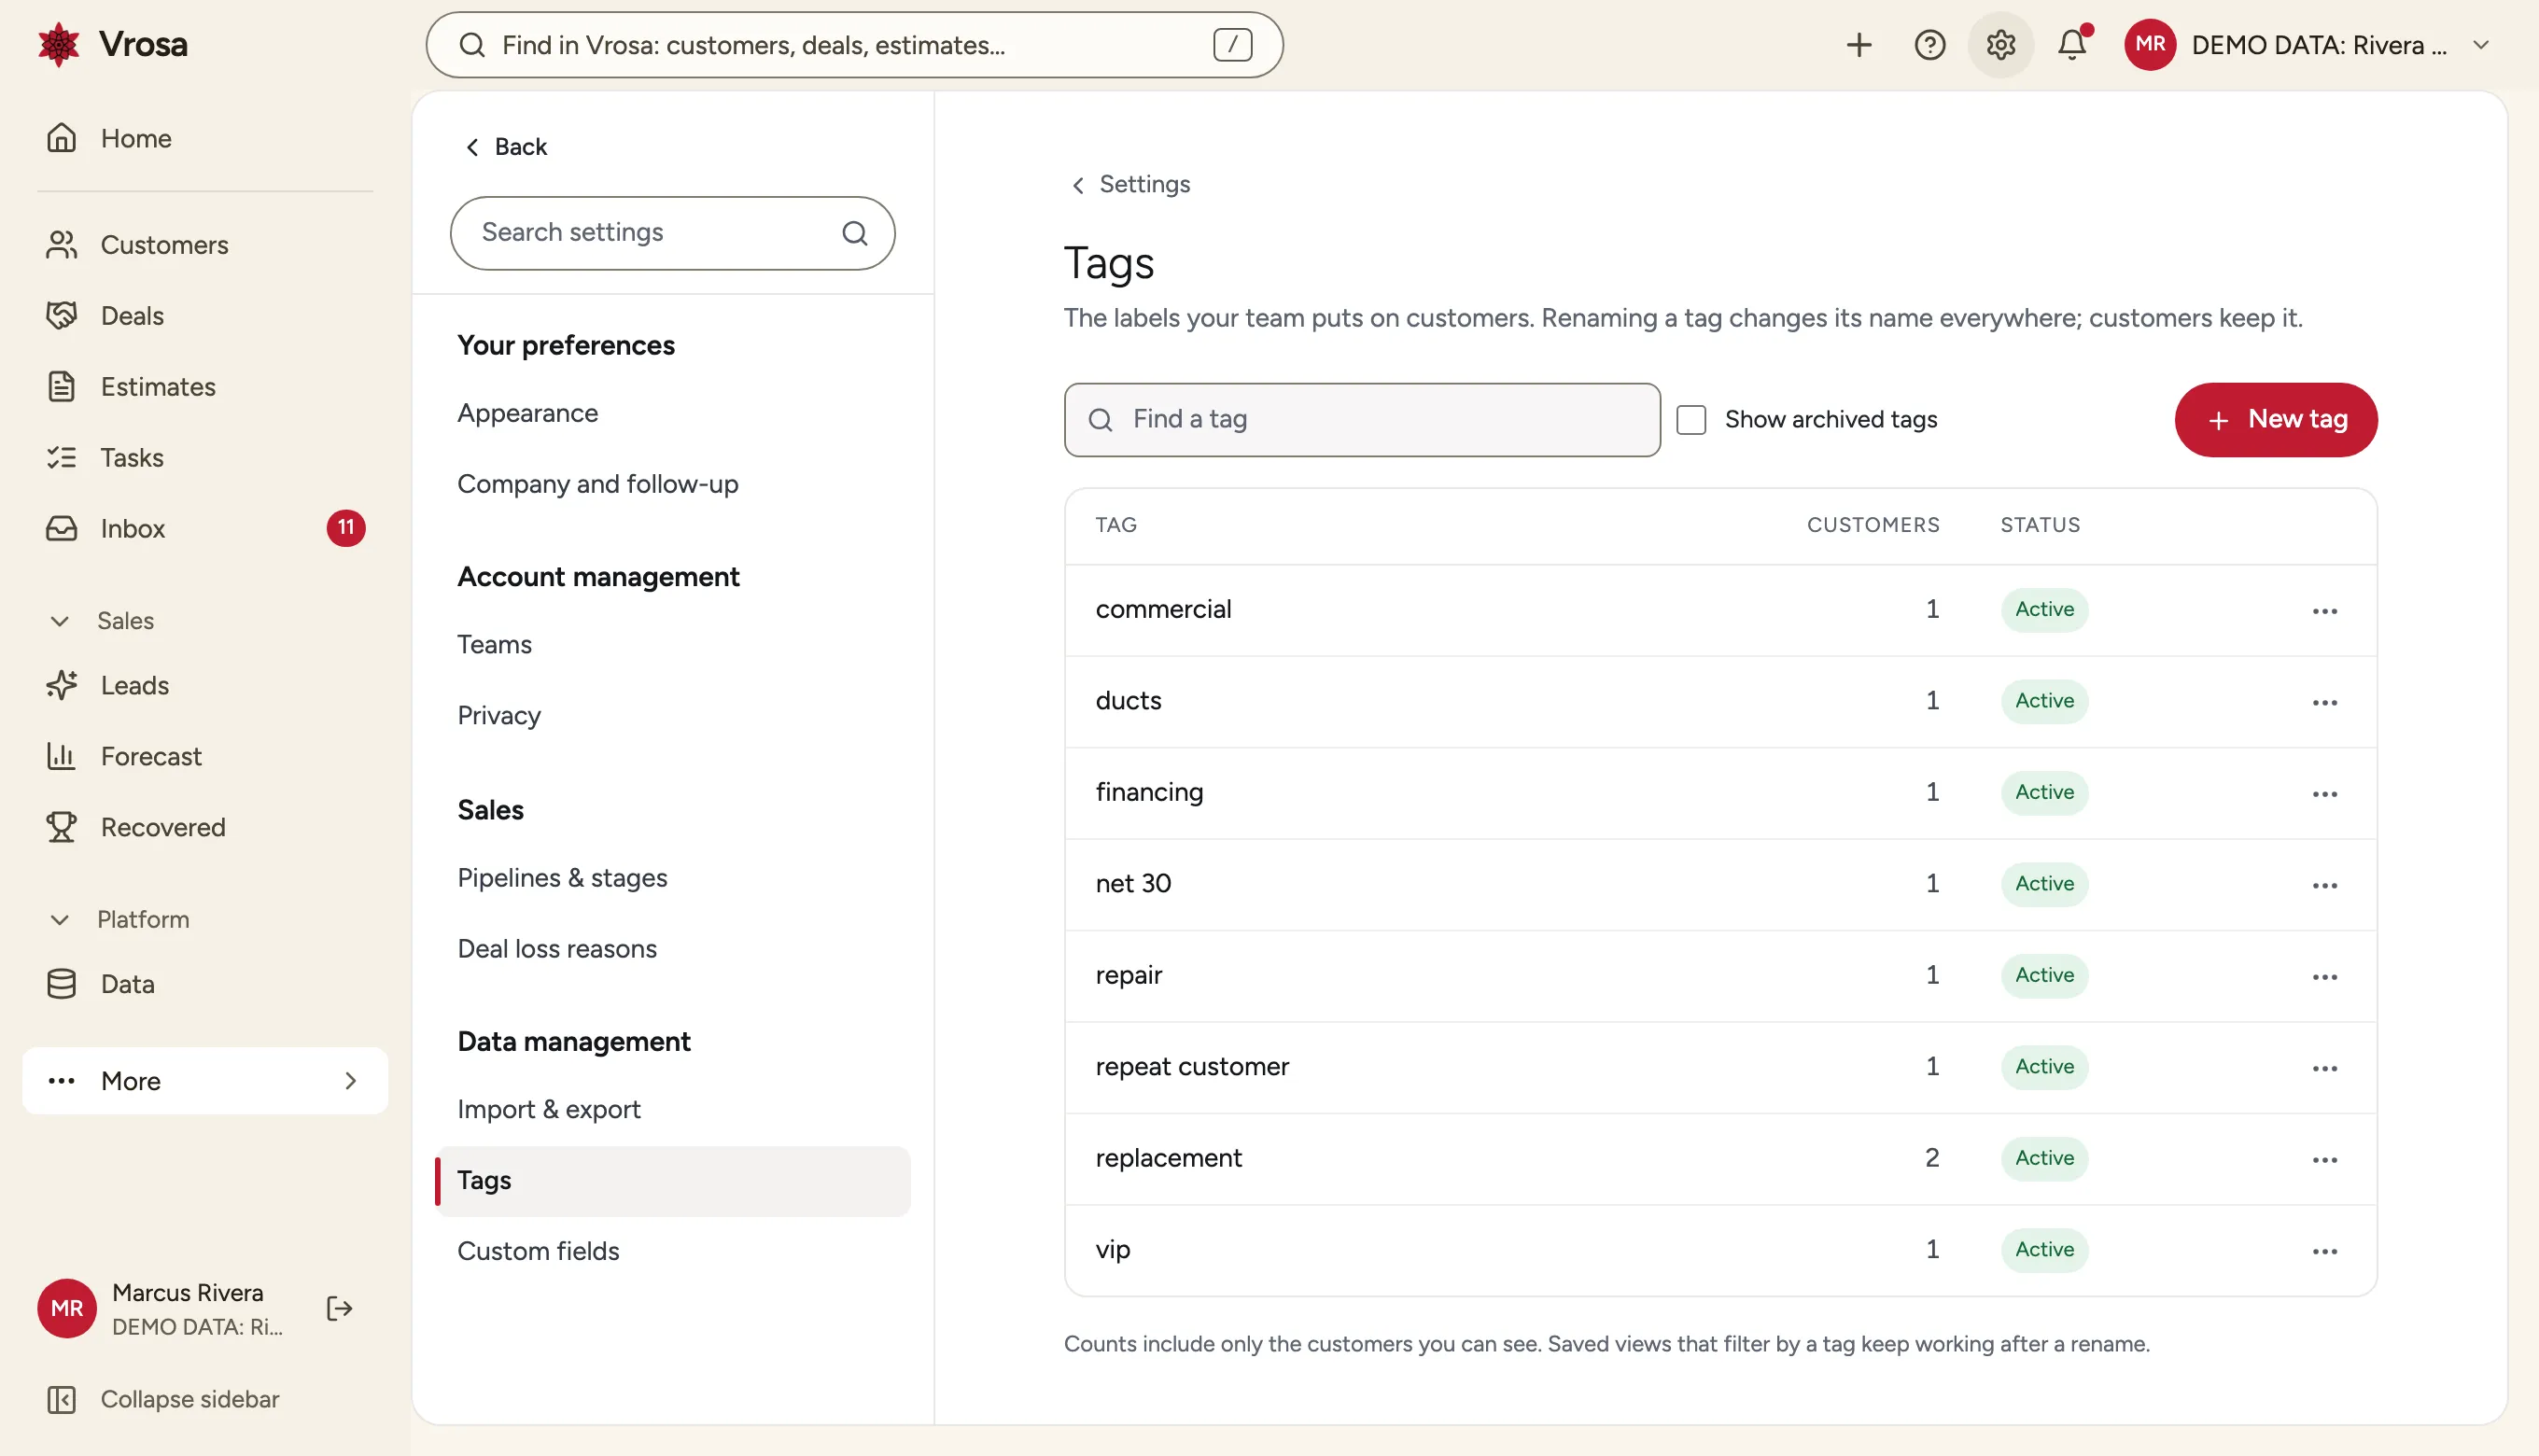Screen dimensions: 2539x1456
Task: Open Deals in the sidebar
Action: [205, 316]
